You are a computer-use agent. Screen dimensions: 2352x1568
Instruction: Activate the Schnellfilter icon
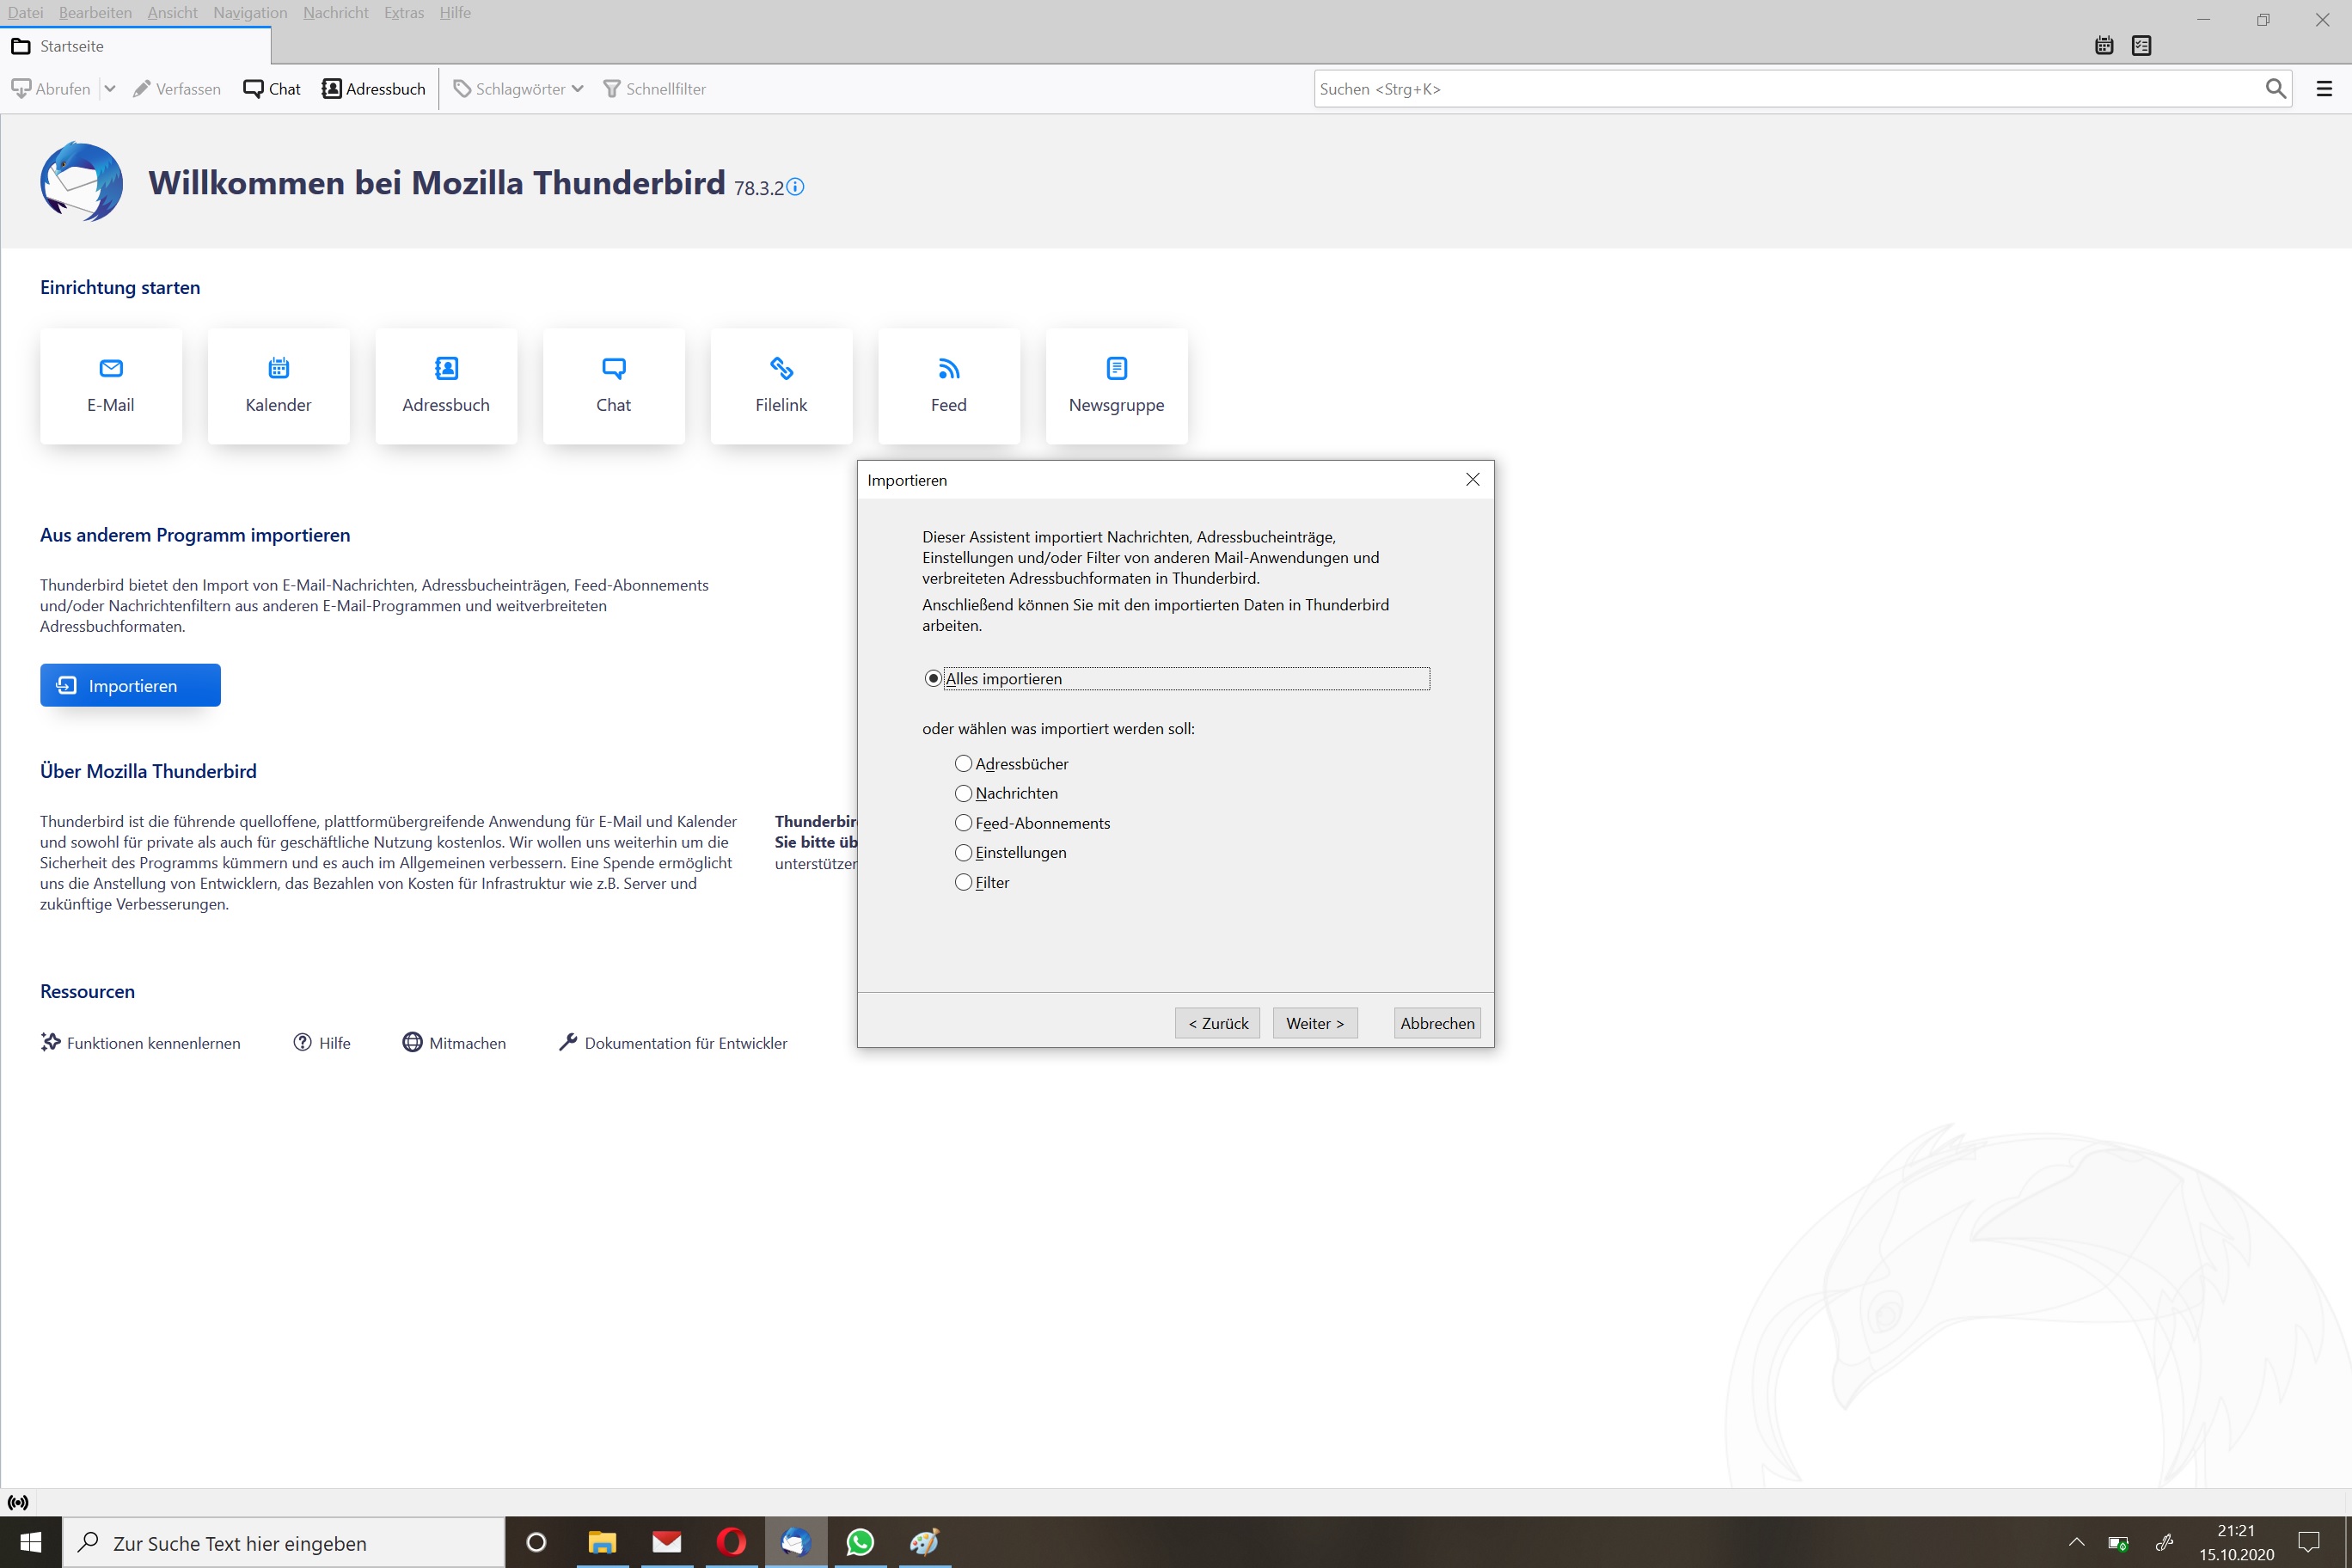pos(610,88)
